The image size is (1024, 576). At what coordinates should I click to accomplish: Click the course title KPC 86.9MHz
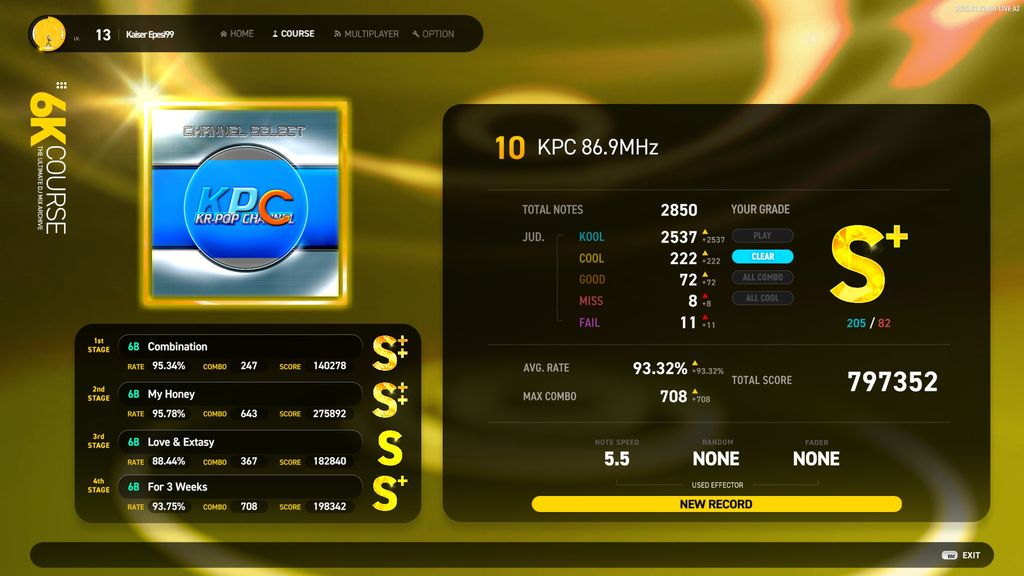click(x=598, y=147)
